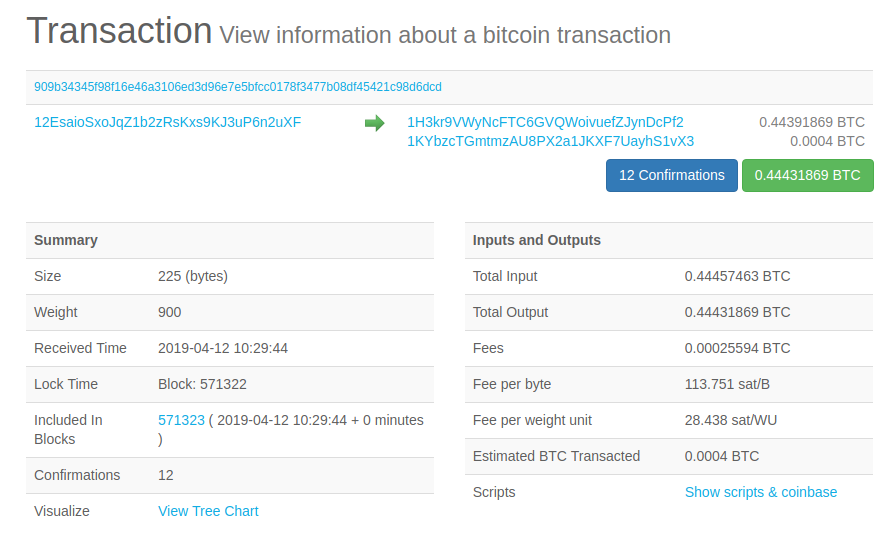Select the Size value 225 (bytes)
The image size is (892, 534).
[x=193, y=276]
